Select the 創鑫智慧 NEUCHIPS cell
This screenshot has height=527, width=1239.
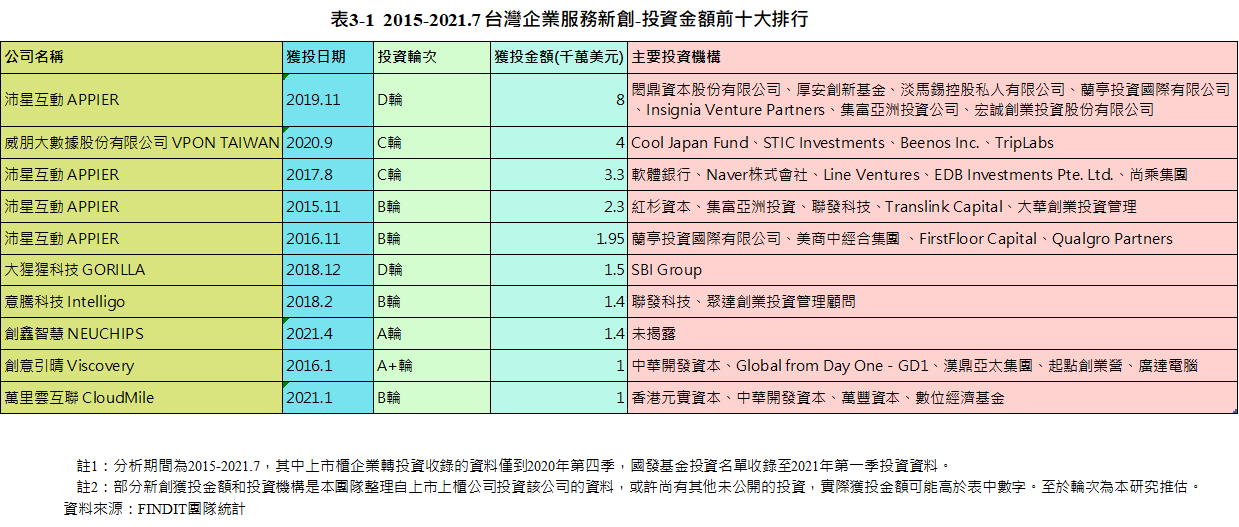[142, 334]
